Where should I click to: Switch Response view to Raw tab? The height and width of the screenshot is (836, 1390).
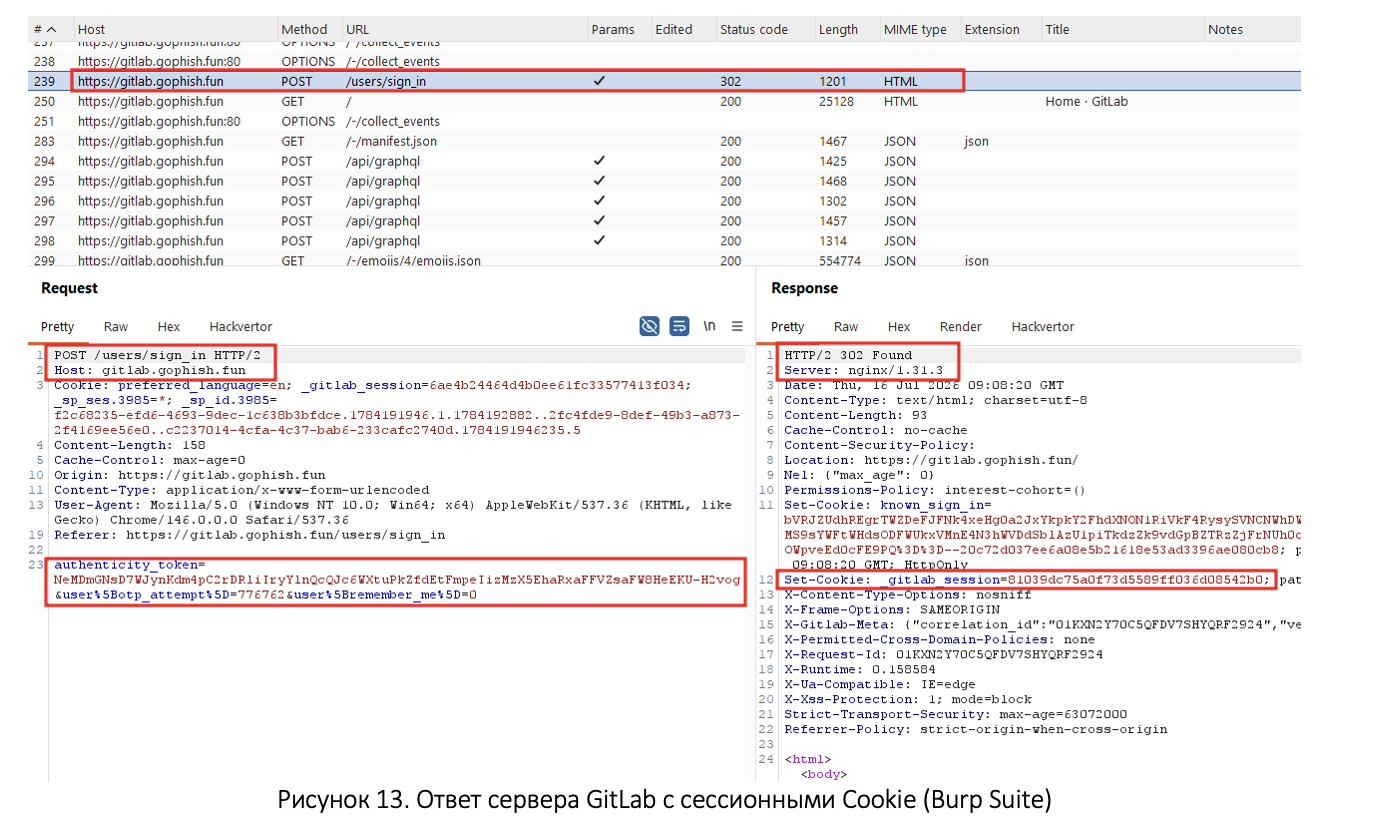click(846, 327)
